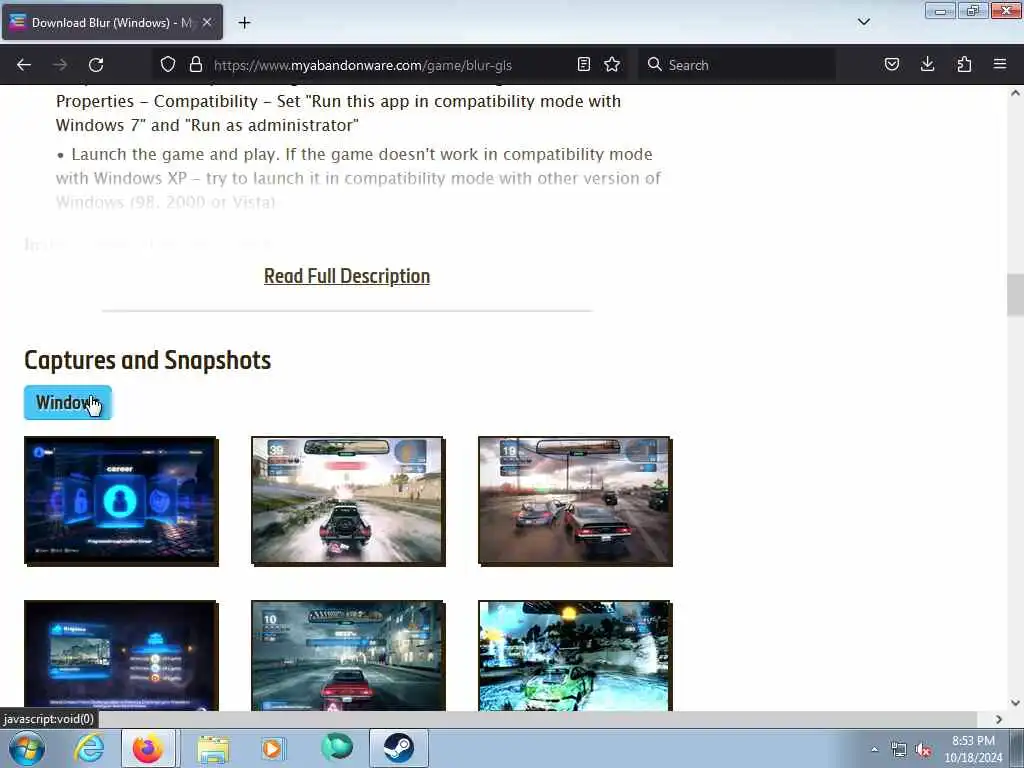The image size is (1024, 768).
Task: Launch Internet Explorer from the taskbar
Action: 89,748
